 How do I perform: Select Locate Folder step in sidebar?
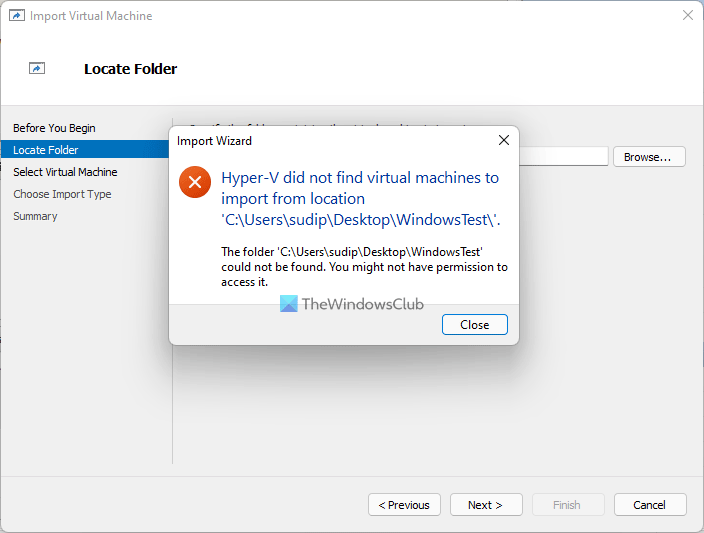[x=85, y=150]
